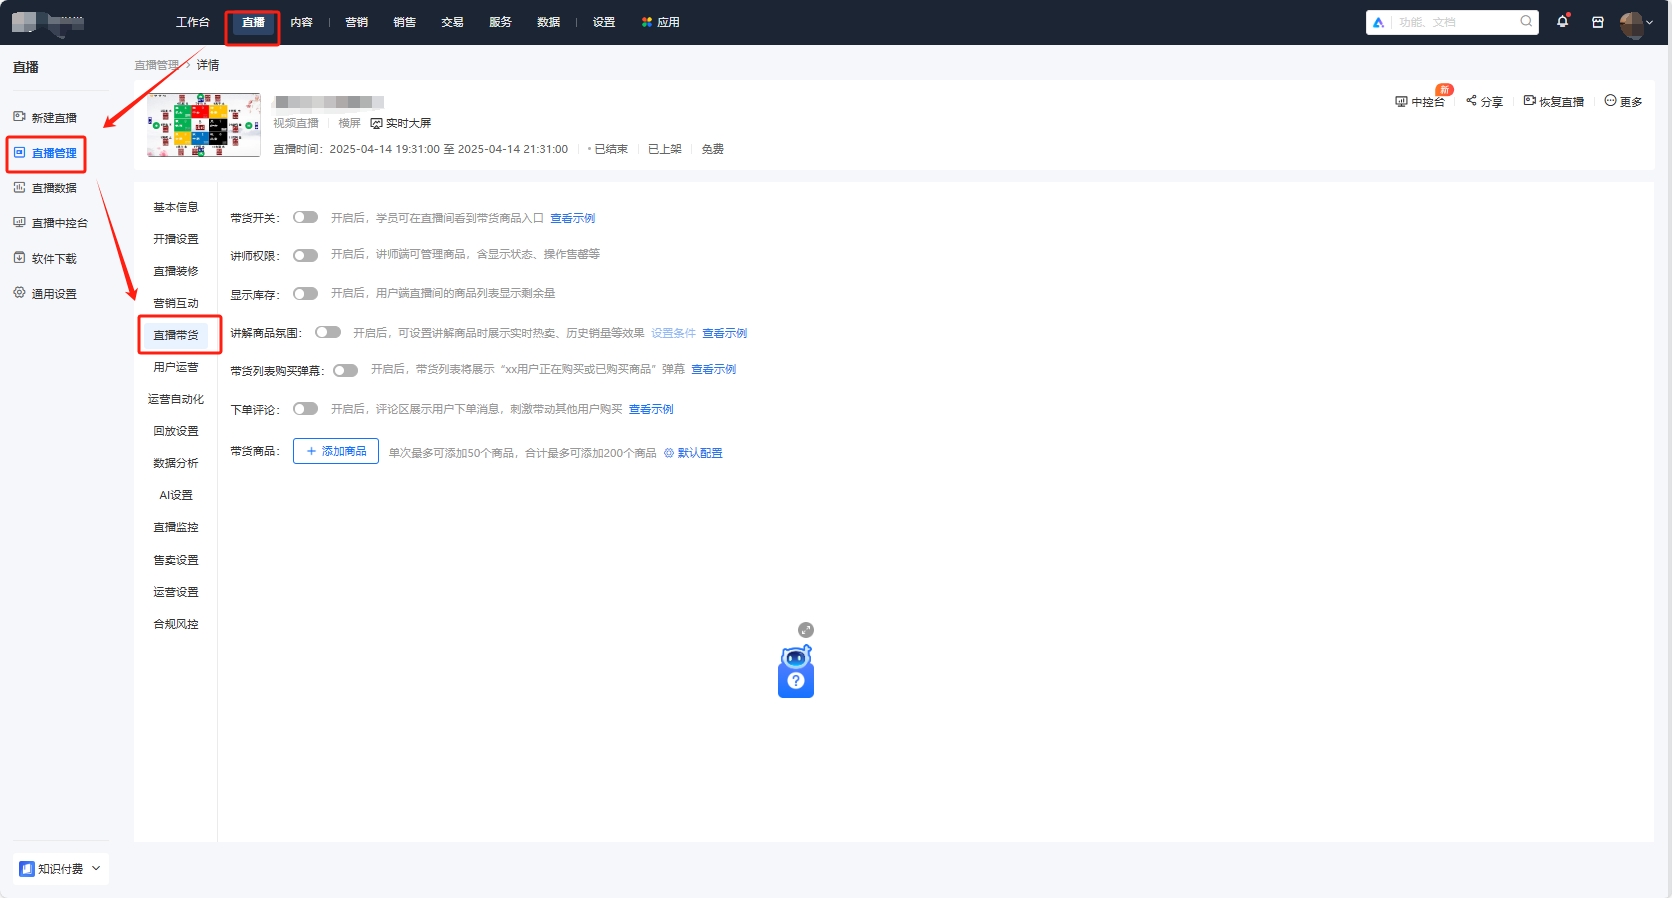This screenshot has width=1672, height=898.
Task: Open the 中控台 control console icon
Action: [1401, 102]
